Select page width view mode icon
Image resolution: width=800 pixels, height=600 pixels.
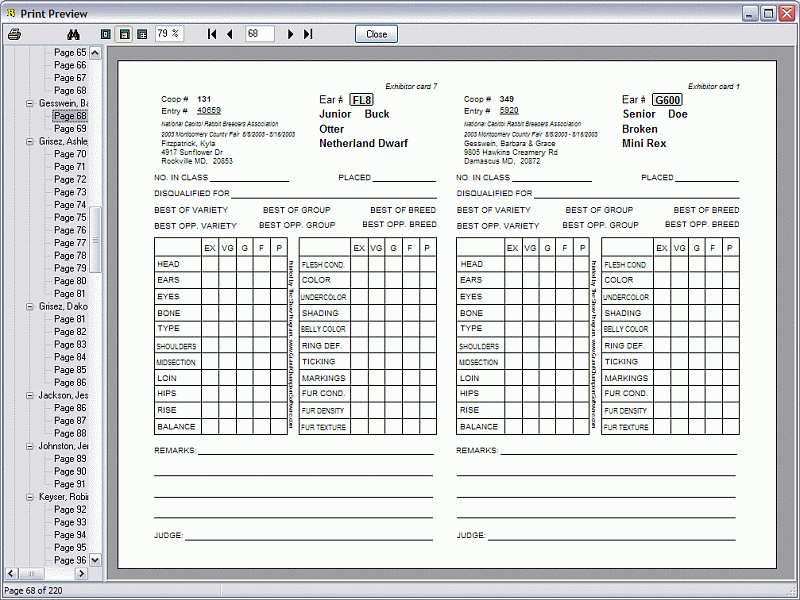pyautogui.click(x=124, y=34)
